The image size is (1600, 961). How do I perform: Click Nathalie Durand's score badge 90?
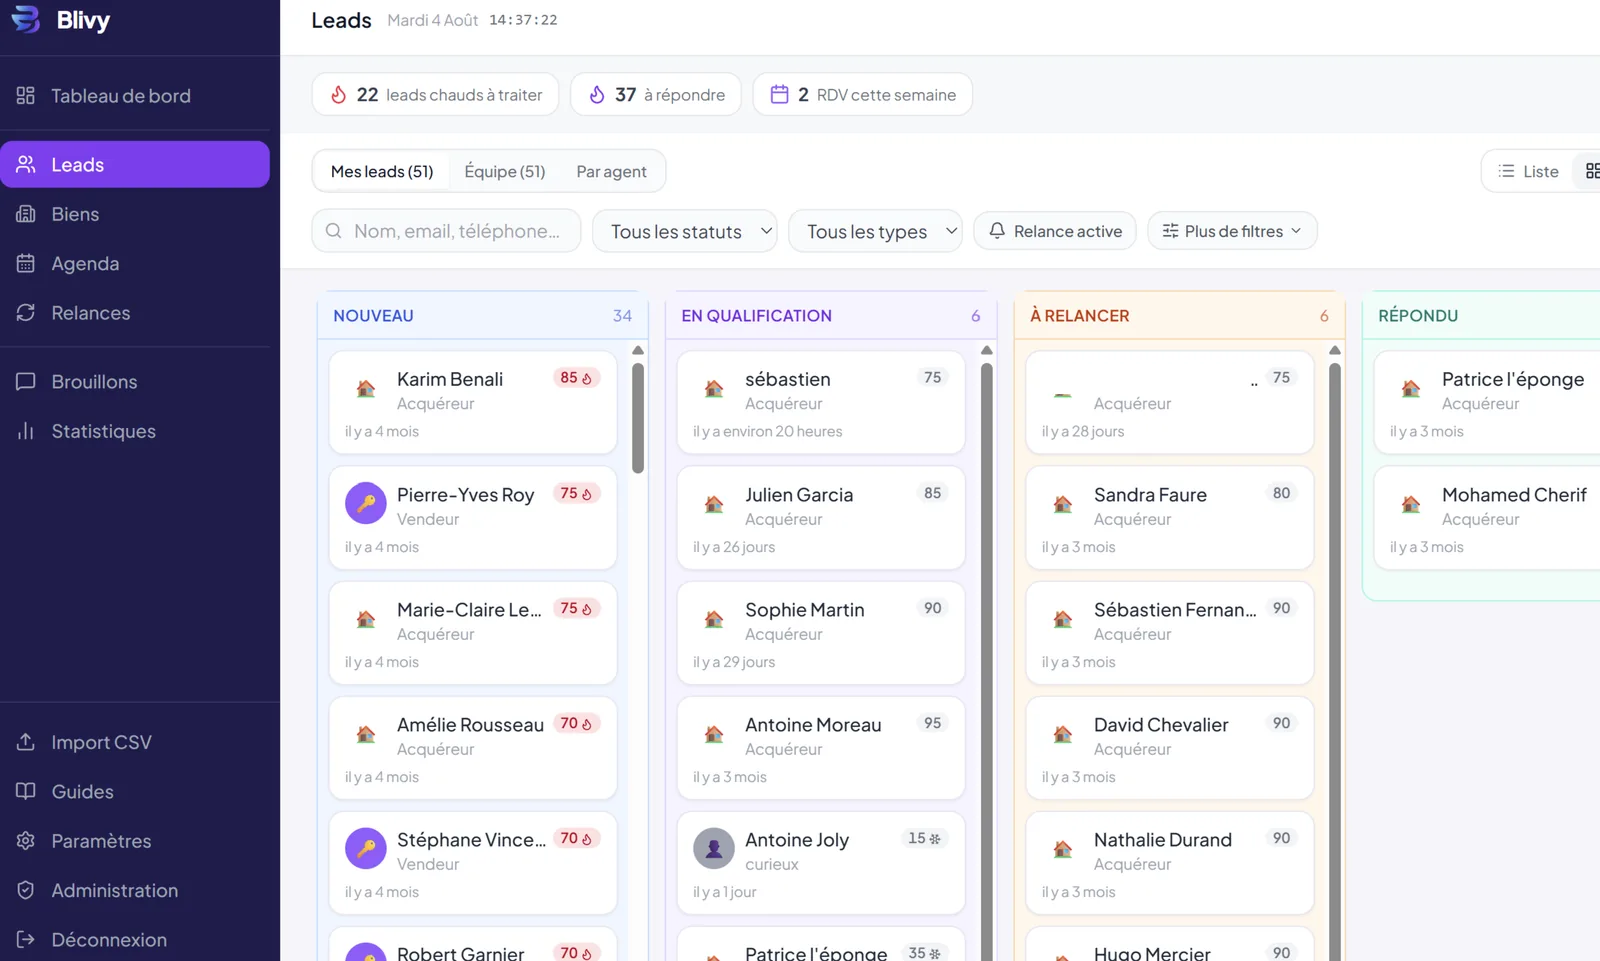[x=1281, y=838]
